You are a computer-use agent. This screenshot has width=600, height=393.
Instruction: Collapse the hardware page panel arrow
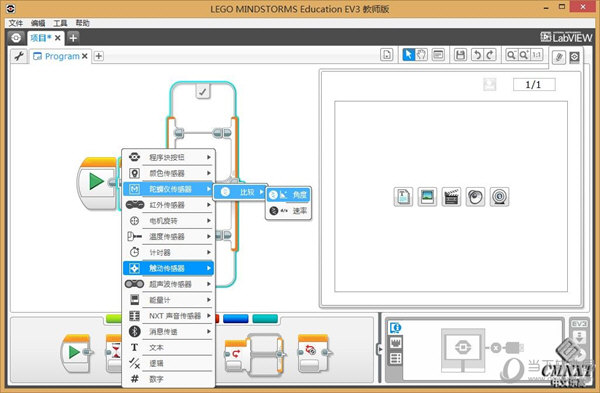pyautogui.click(x=380, y=349)
